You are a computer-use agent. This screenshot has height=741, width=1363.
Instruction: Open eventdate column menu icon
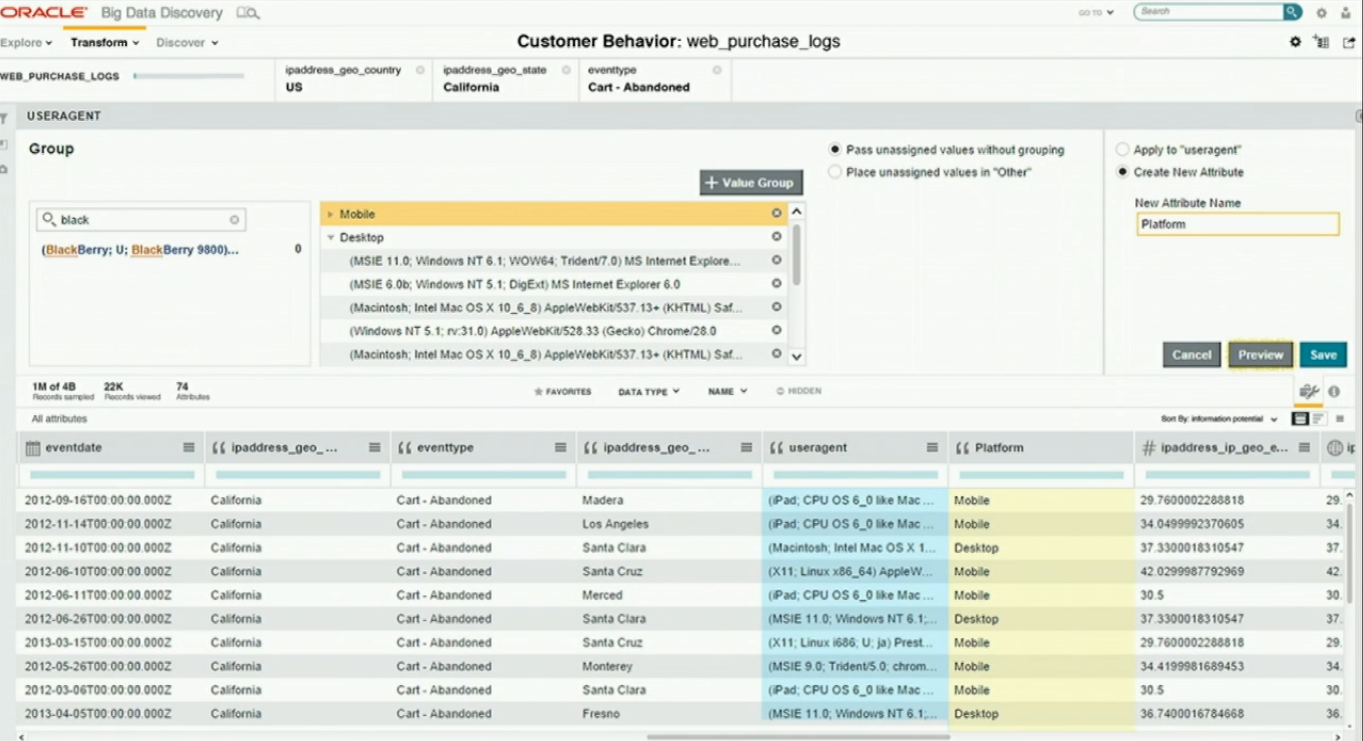tap(189, 448)
